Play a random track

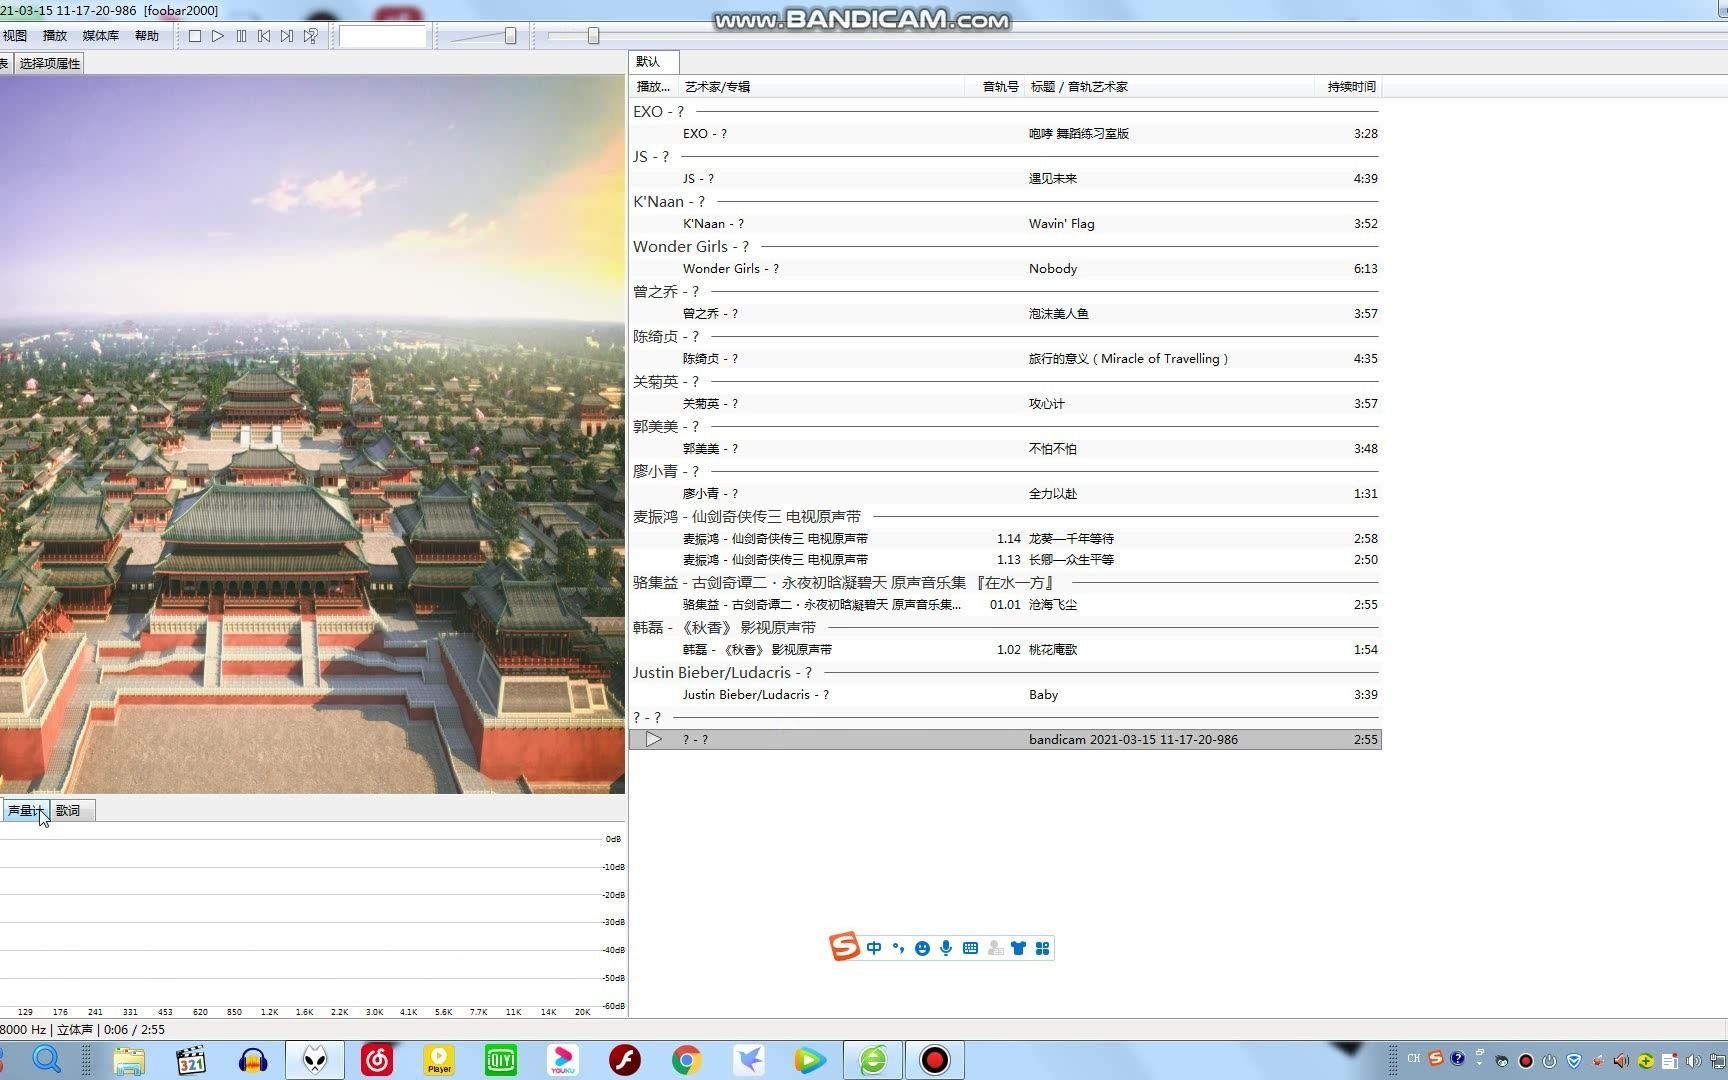click(x=311, y=36)
